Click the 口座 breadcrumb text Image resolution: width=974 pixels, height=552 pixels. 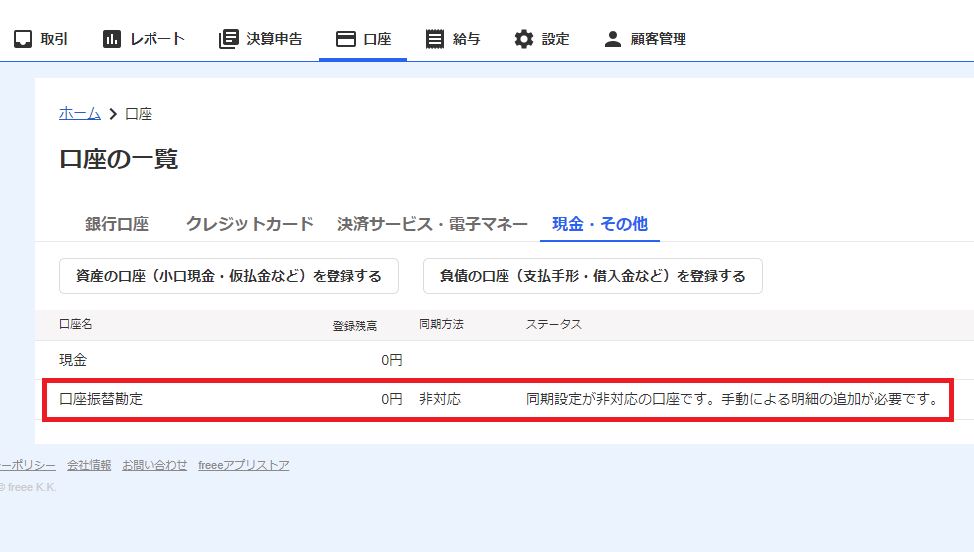[139, 114]
